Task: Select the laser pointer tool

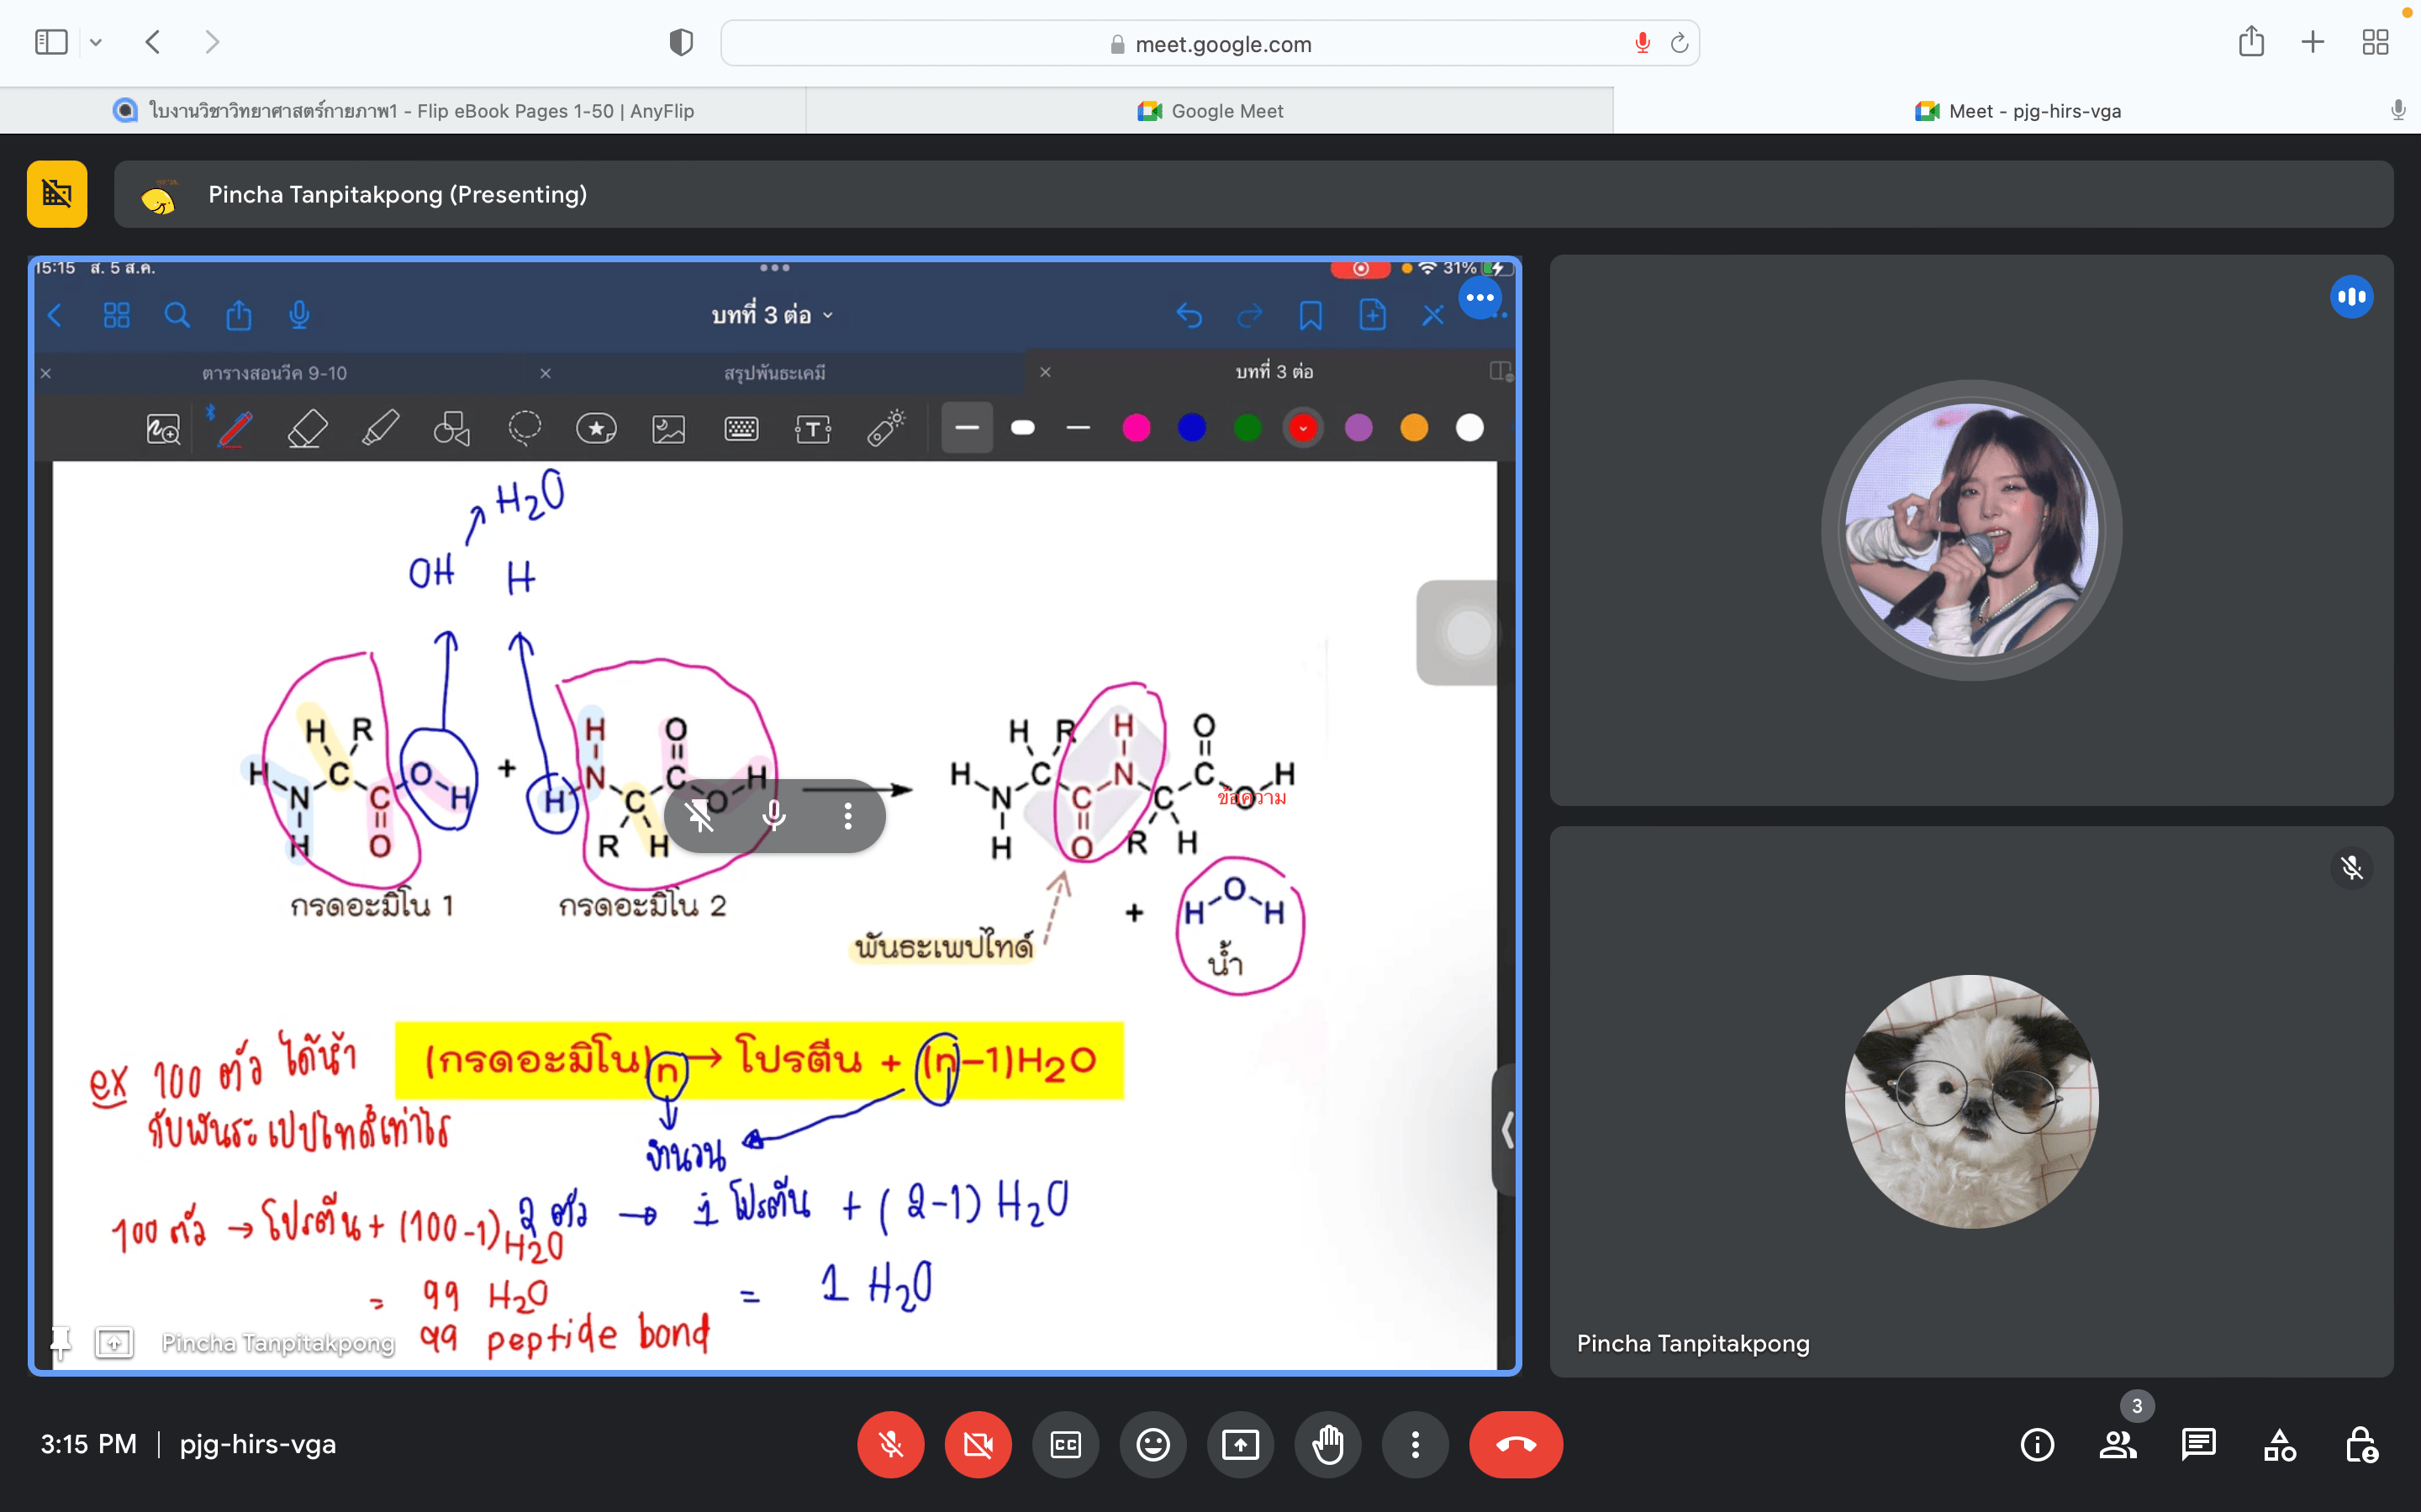Action: 886,429
